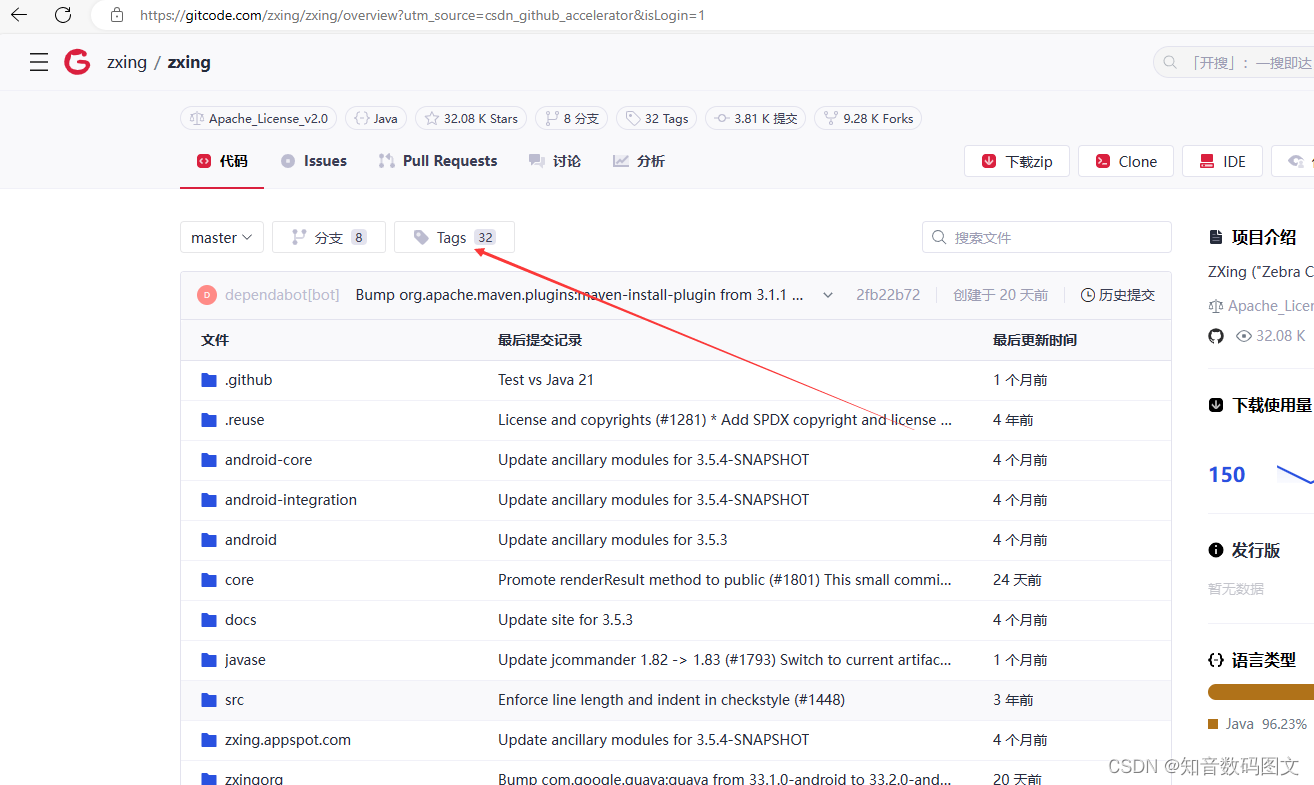Click the zxing owner link in breadcrumb

coord(127,62)
